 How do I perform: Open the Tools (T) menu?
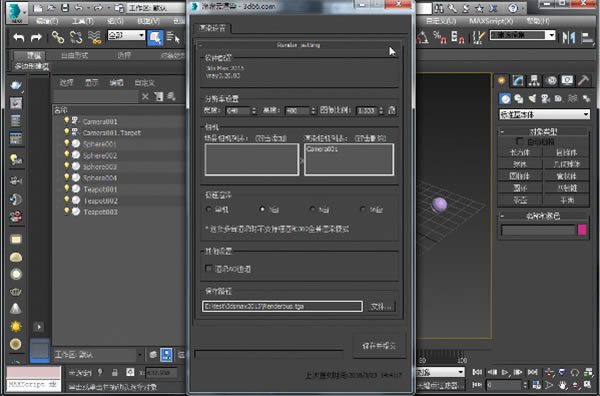click(x=82, y=21)
